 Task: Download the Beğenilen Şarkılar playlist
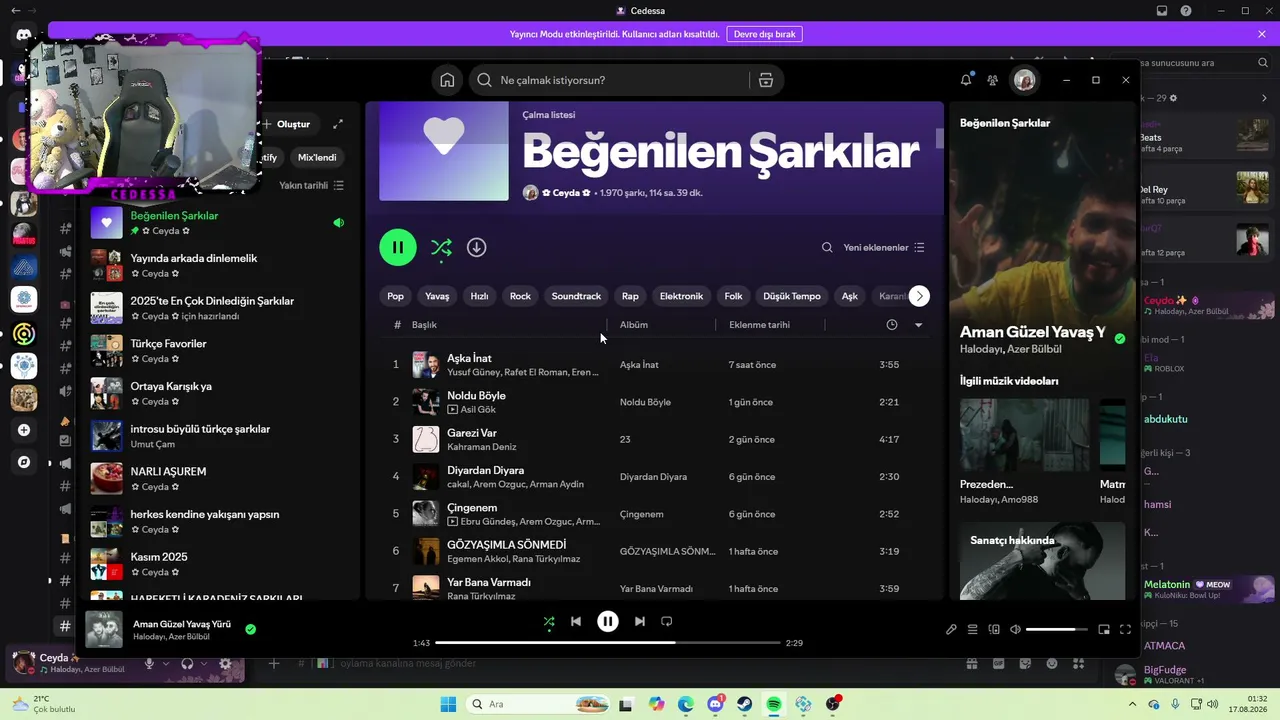point(477,247)
